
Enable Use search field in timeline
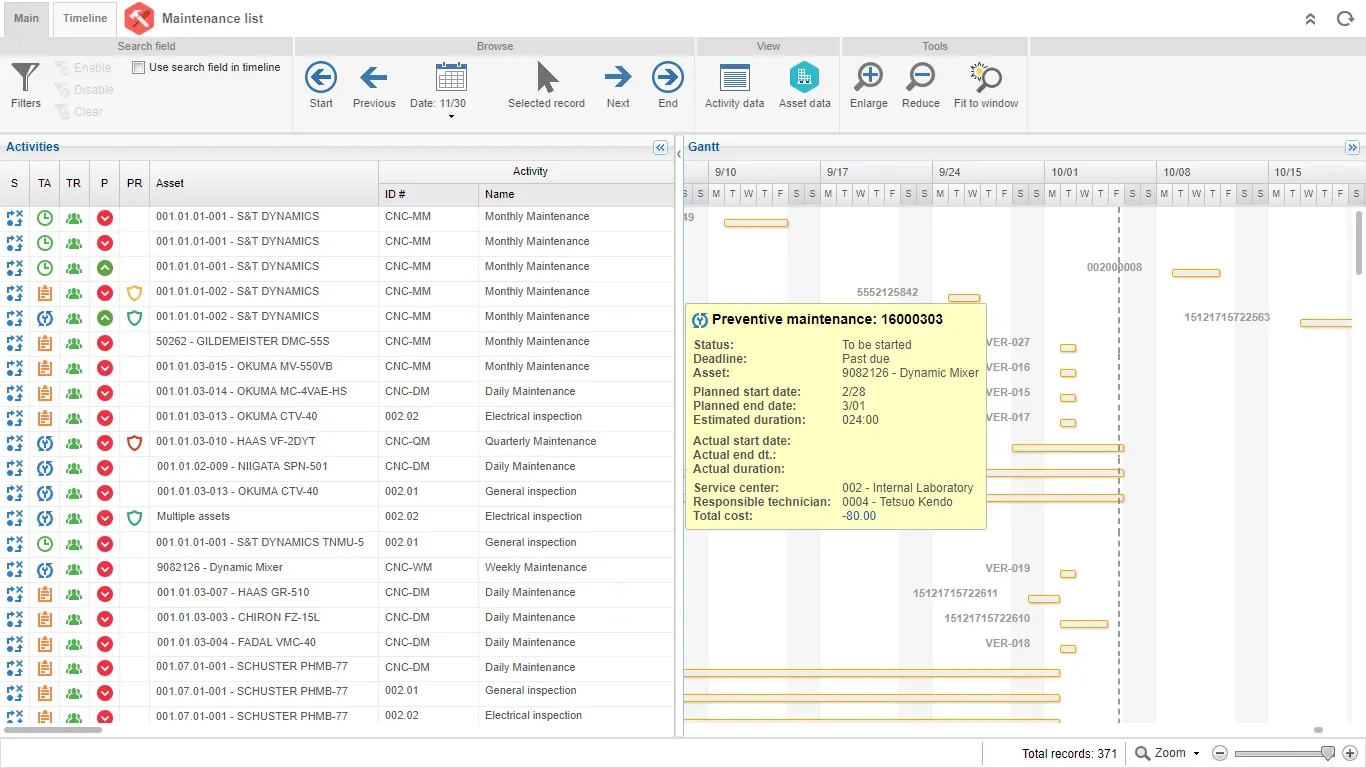[x=139, y=68]
